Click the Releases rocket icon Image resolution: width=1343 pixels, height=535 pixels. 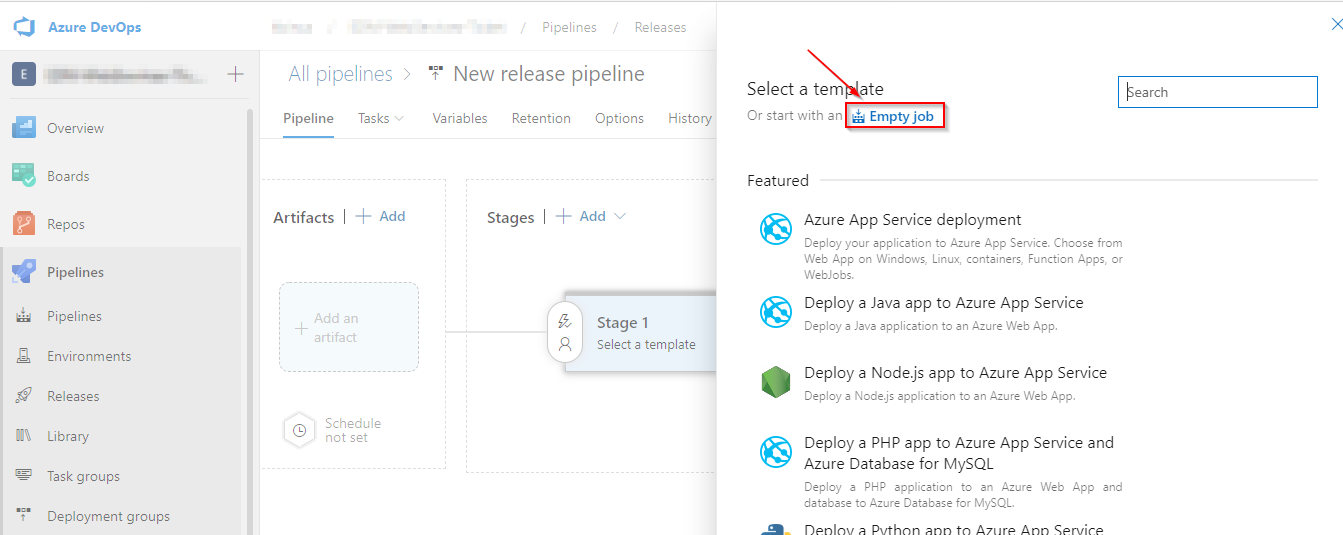(24, 396)
